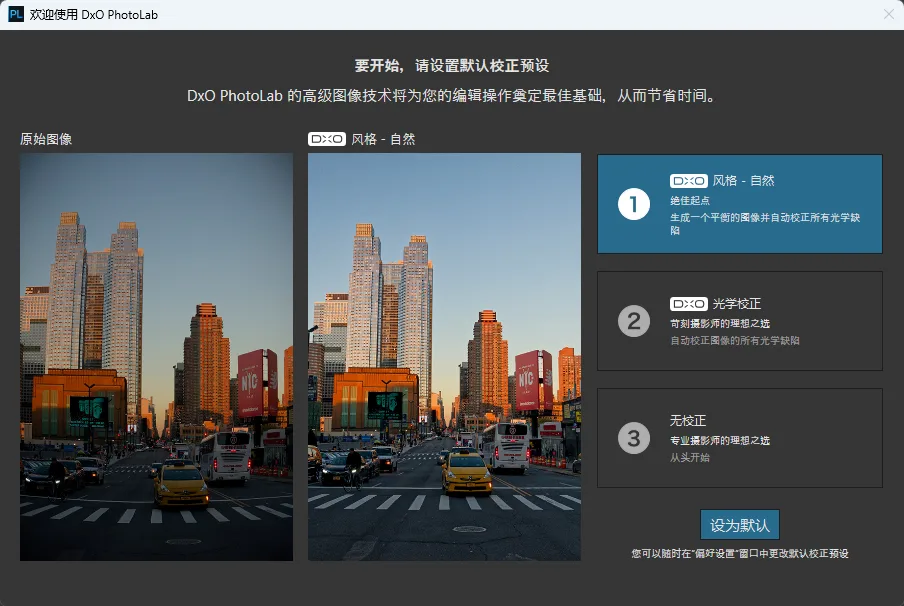
Task: Click the DxO logo in 风格 - 自然 card
Action: pos(688,180)
